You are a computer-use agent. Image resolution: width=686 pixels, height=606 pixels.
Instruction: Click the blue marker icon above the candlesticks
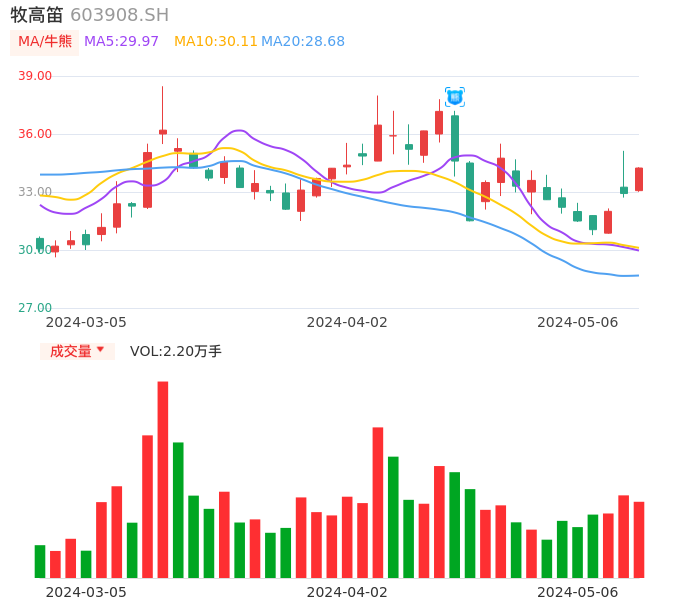(x=455, y=97)
